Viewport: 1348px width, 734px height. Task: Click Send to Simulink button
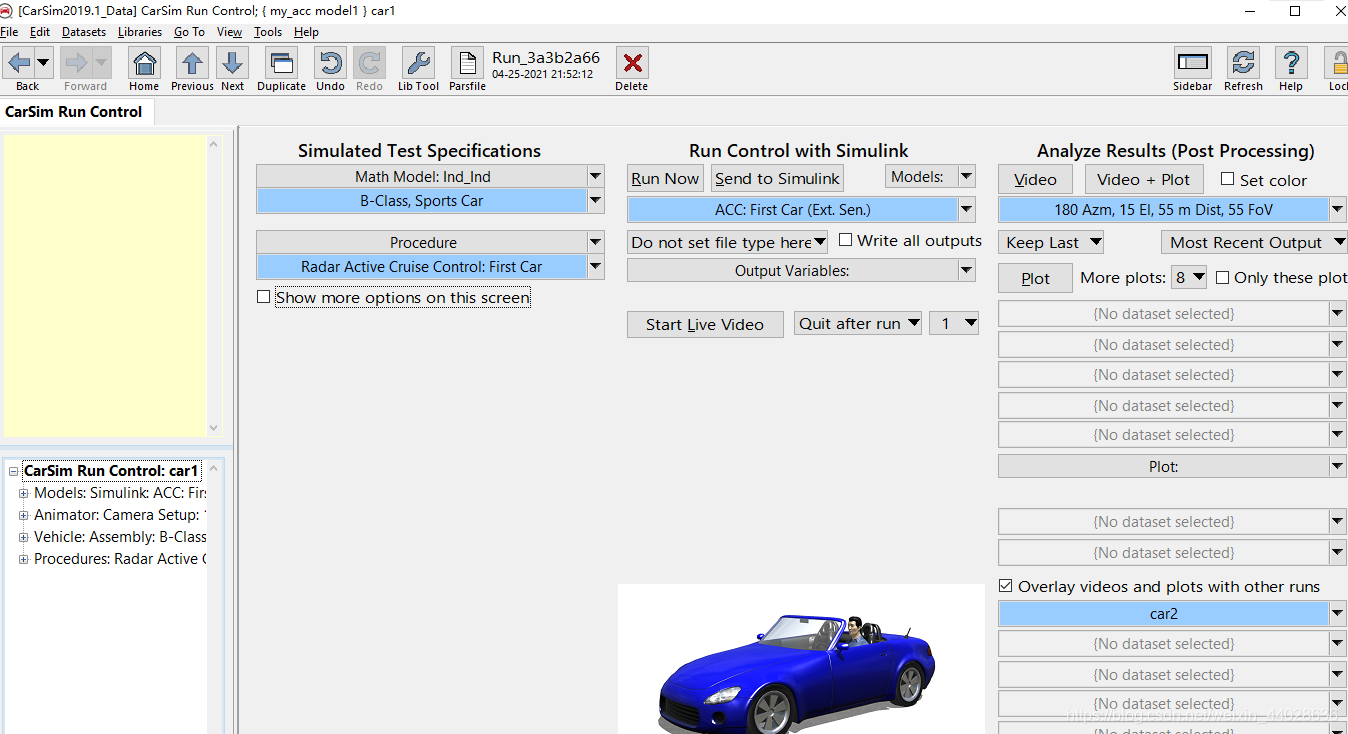pos(777,178)
